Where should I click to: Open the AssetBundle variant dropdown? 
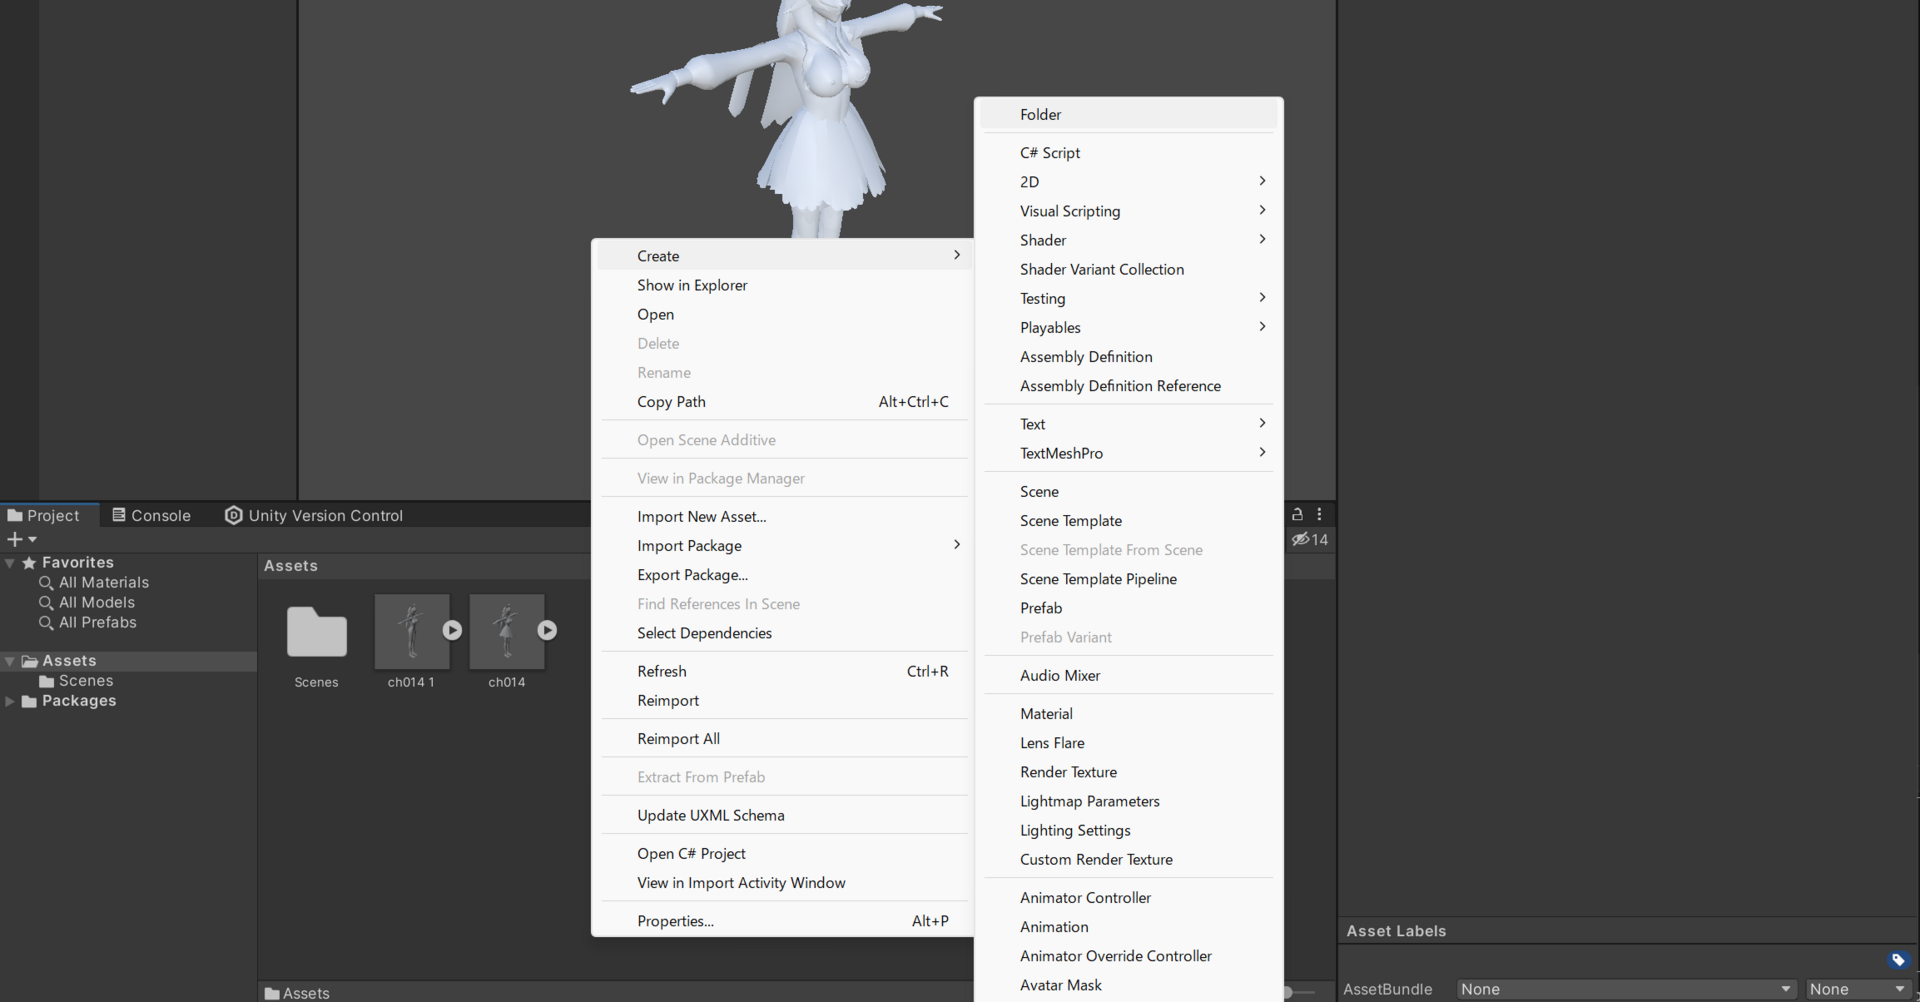(x=1857, y=989)
